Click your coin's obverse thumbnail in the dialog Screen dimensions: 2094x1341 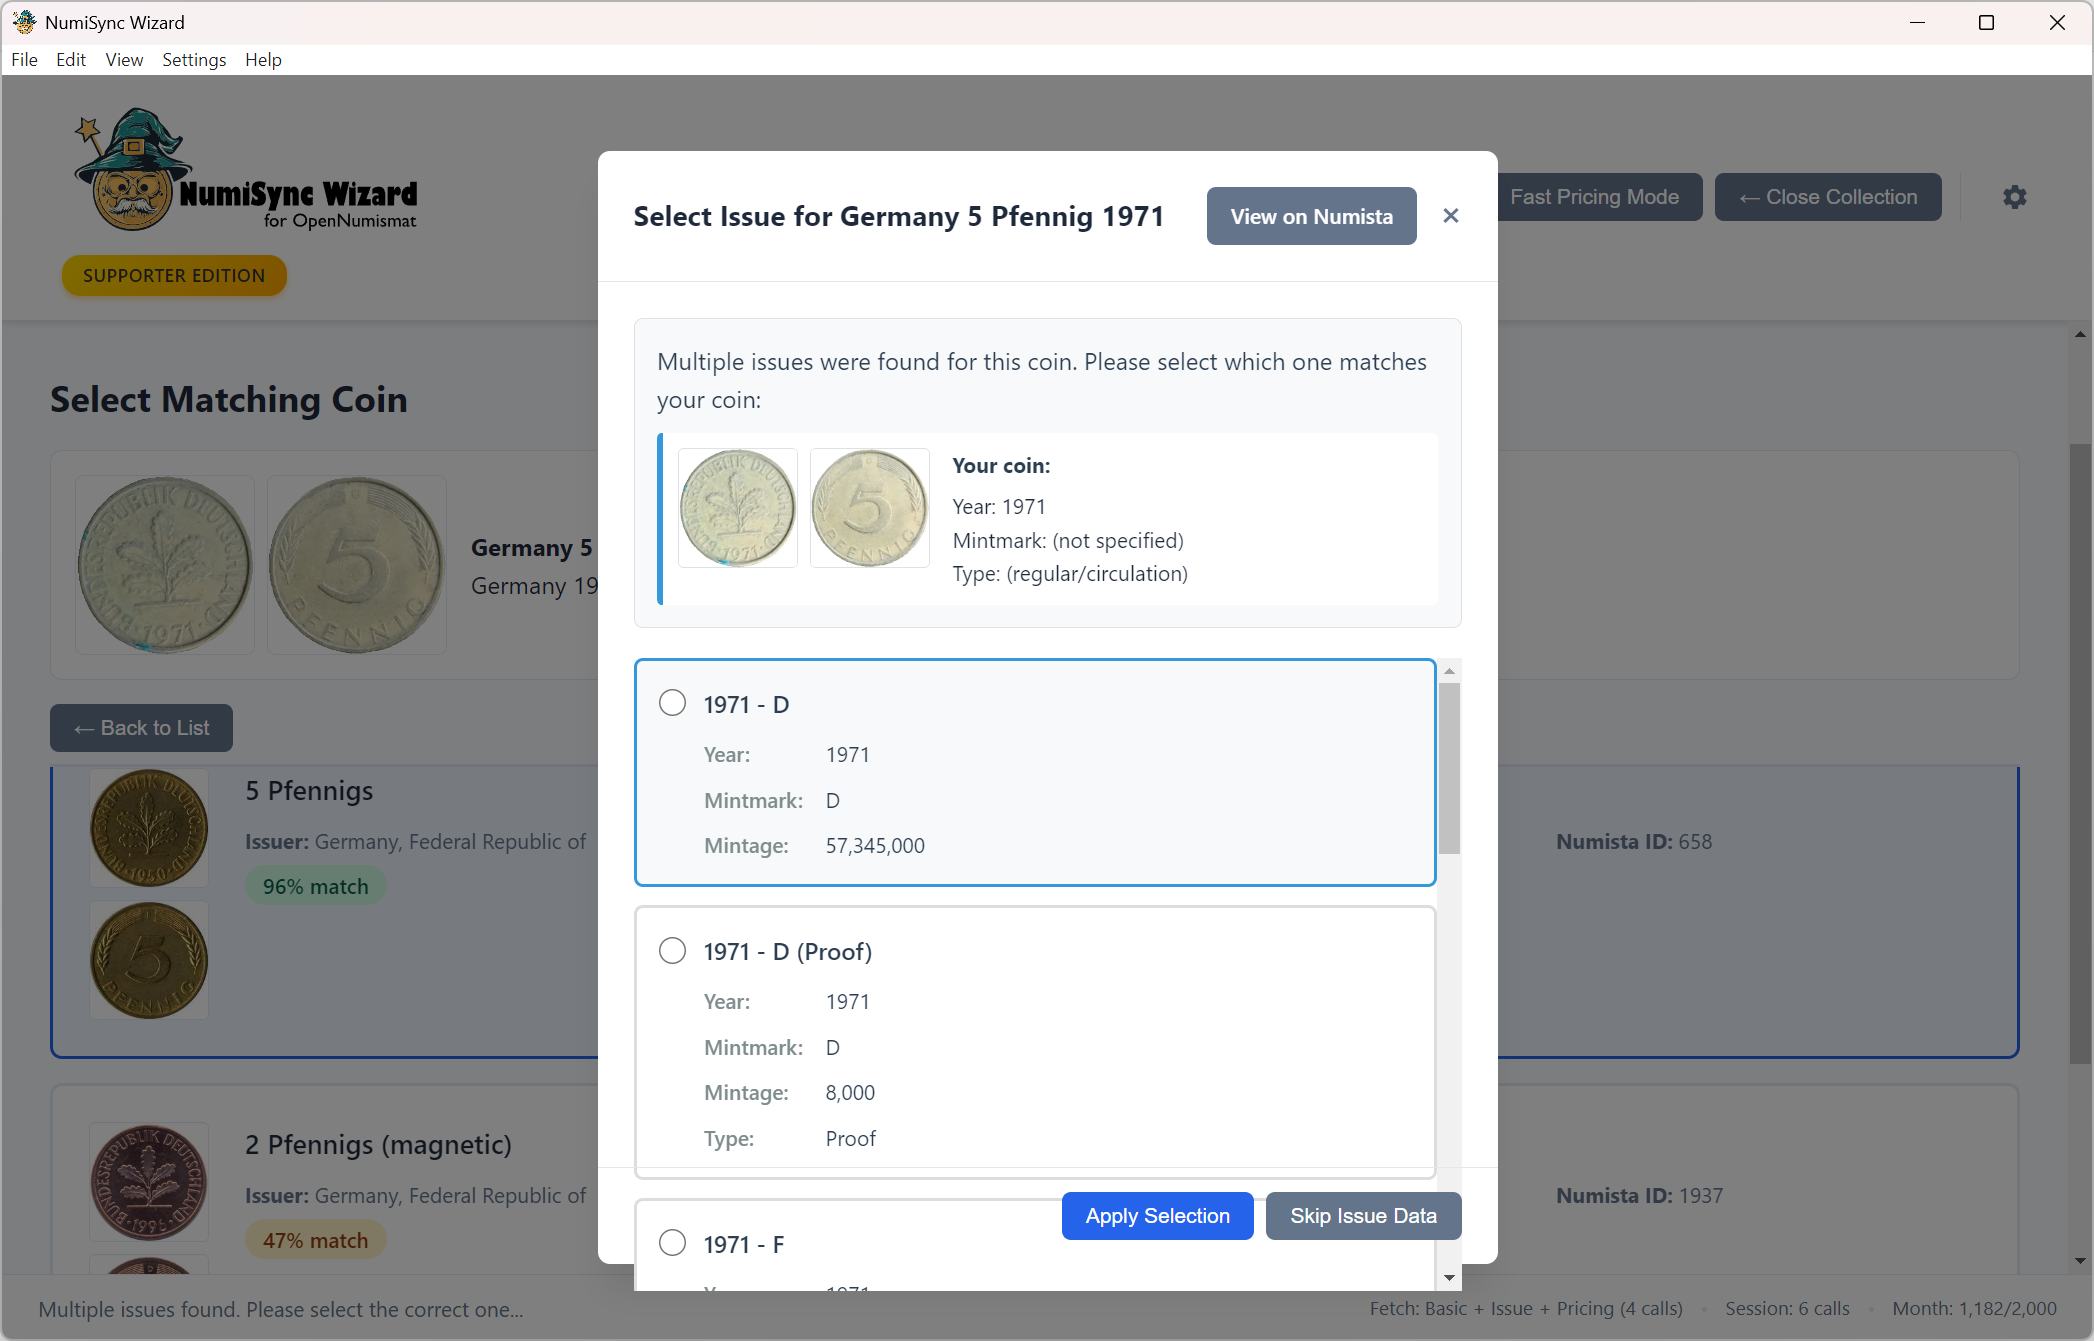737,508
